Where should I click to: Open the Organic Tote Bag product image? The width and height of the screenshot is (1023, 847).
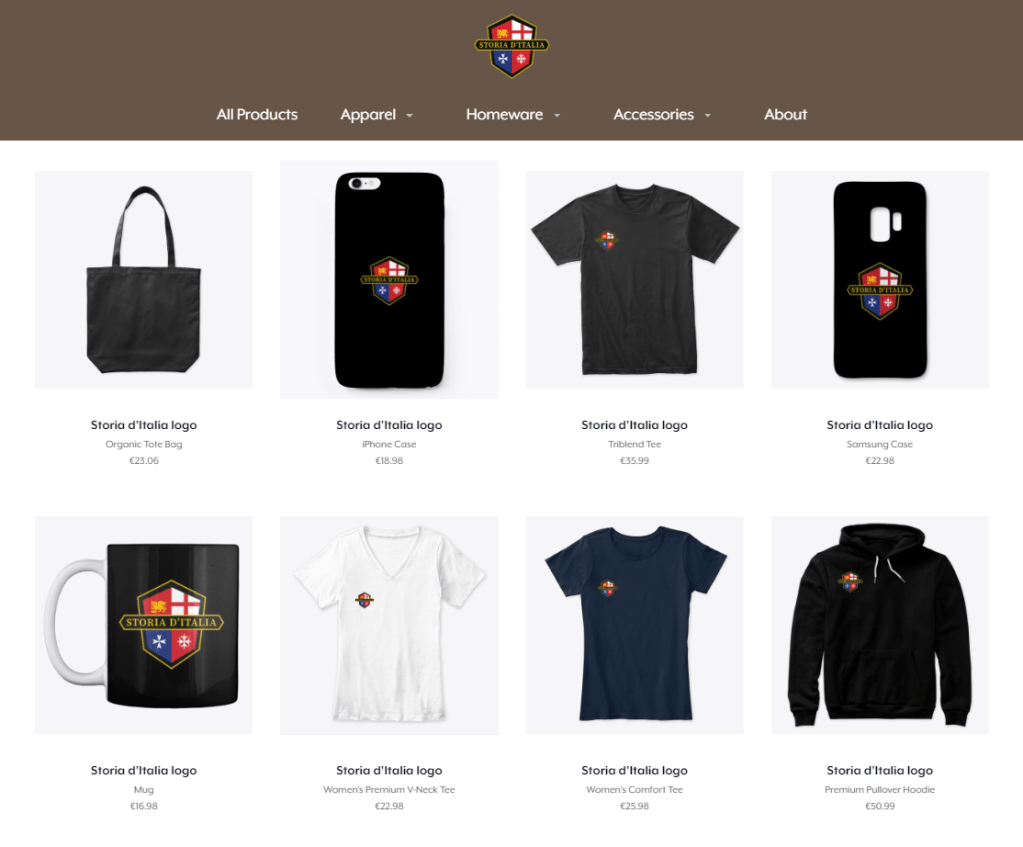point(144,280)
